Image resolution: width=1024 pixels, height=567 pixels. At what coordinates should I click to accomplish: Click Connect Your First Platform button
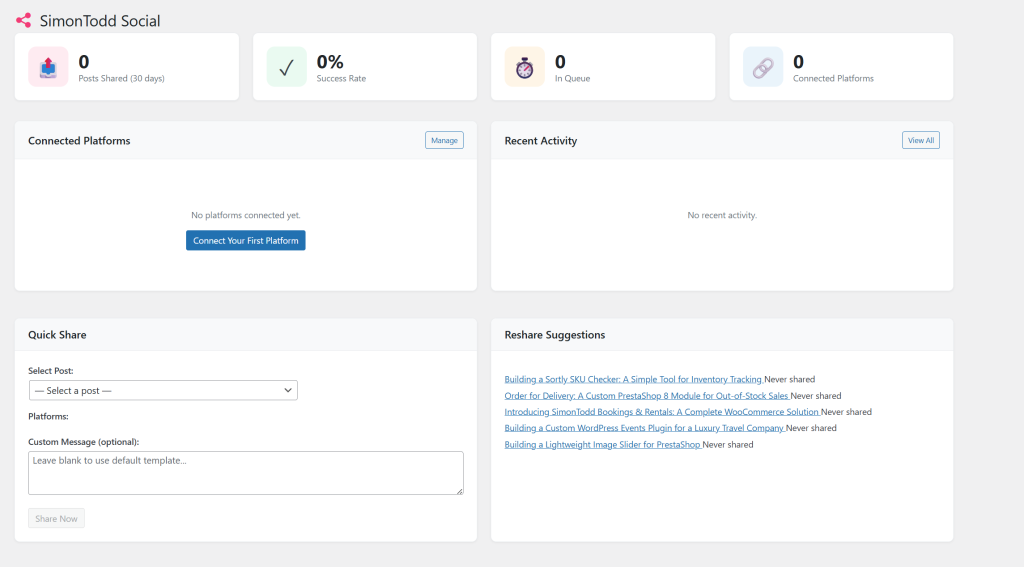pos(245,240)
